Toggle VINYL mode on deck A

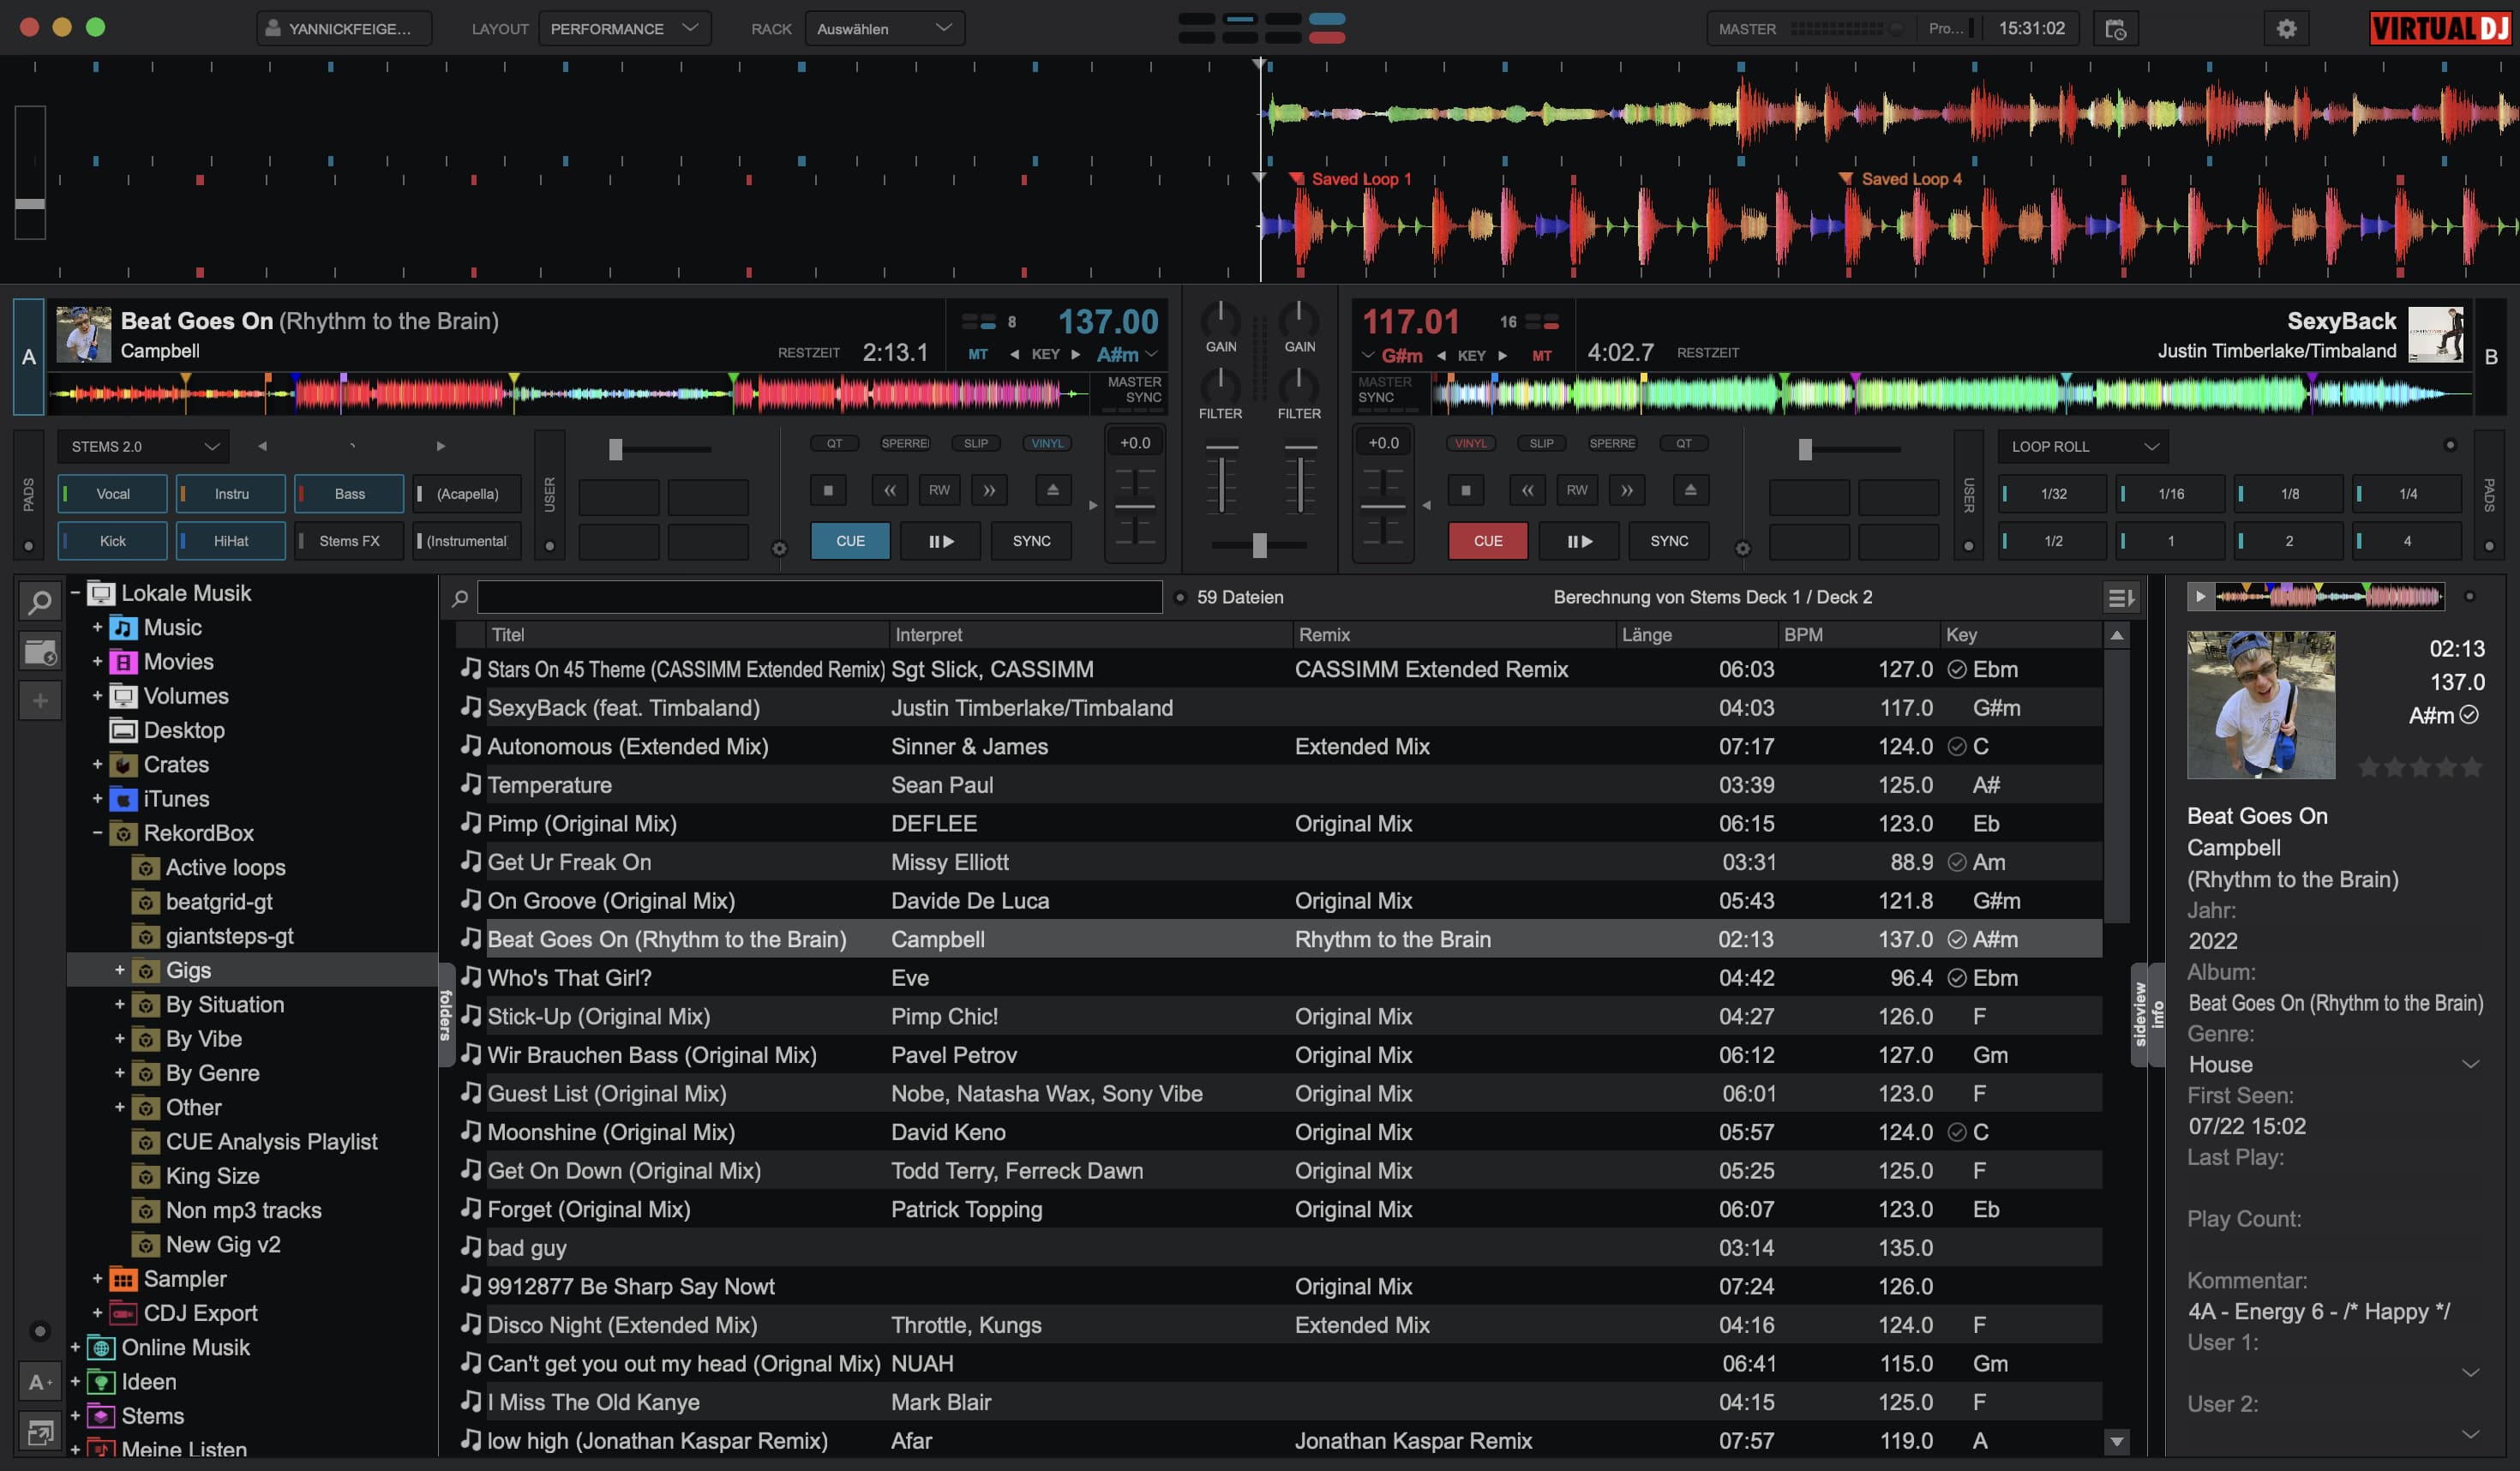click(1047, 443)
